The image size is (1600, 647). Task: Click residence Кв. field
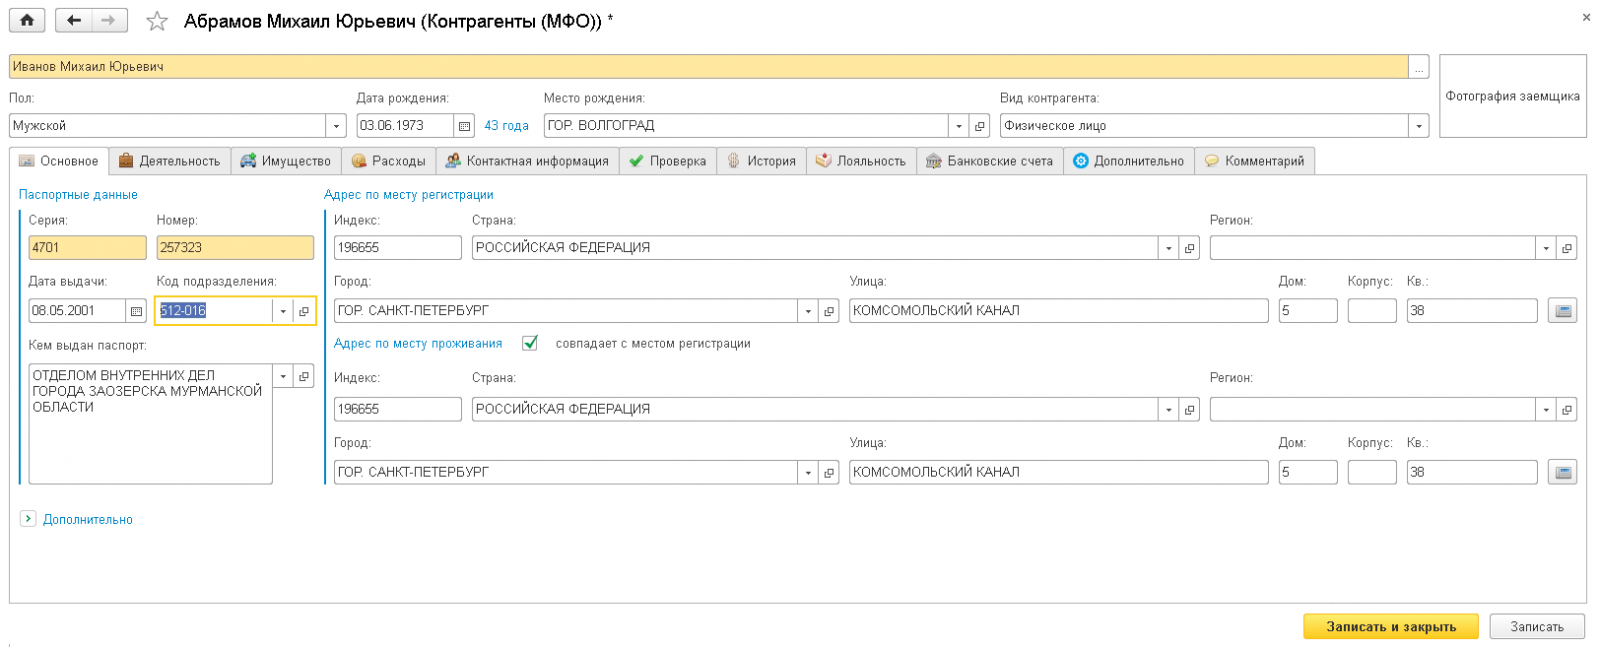click(x=1472, y=472)
